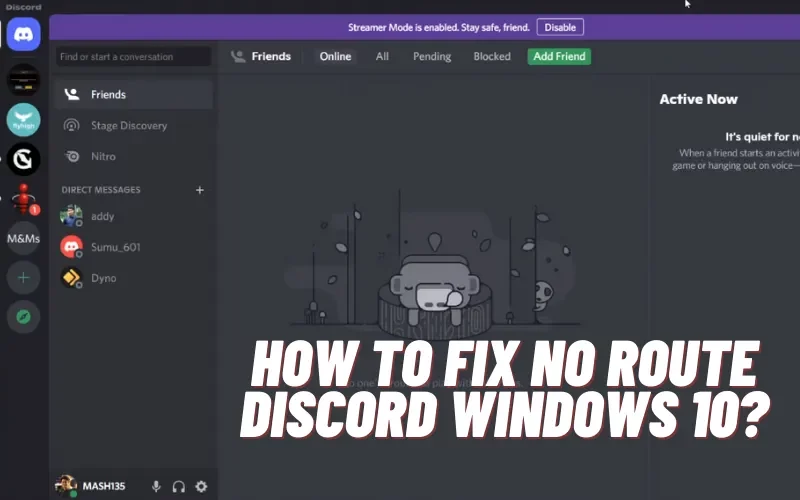The height and width of the screenshot is (500, 800).
Task: Switch to the Pending tab
Action: pyautogui.click(x=432, y=57)
